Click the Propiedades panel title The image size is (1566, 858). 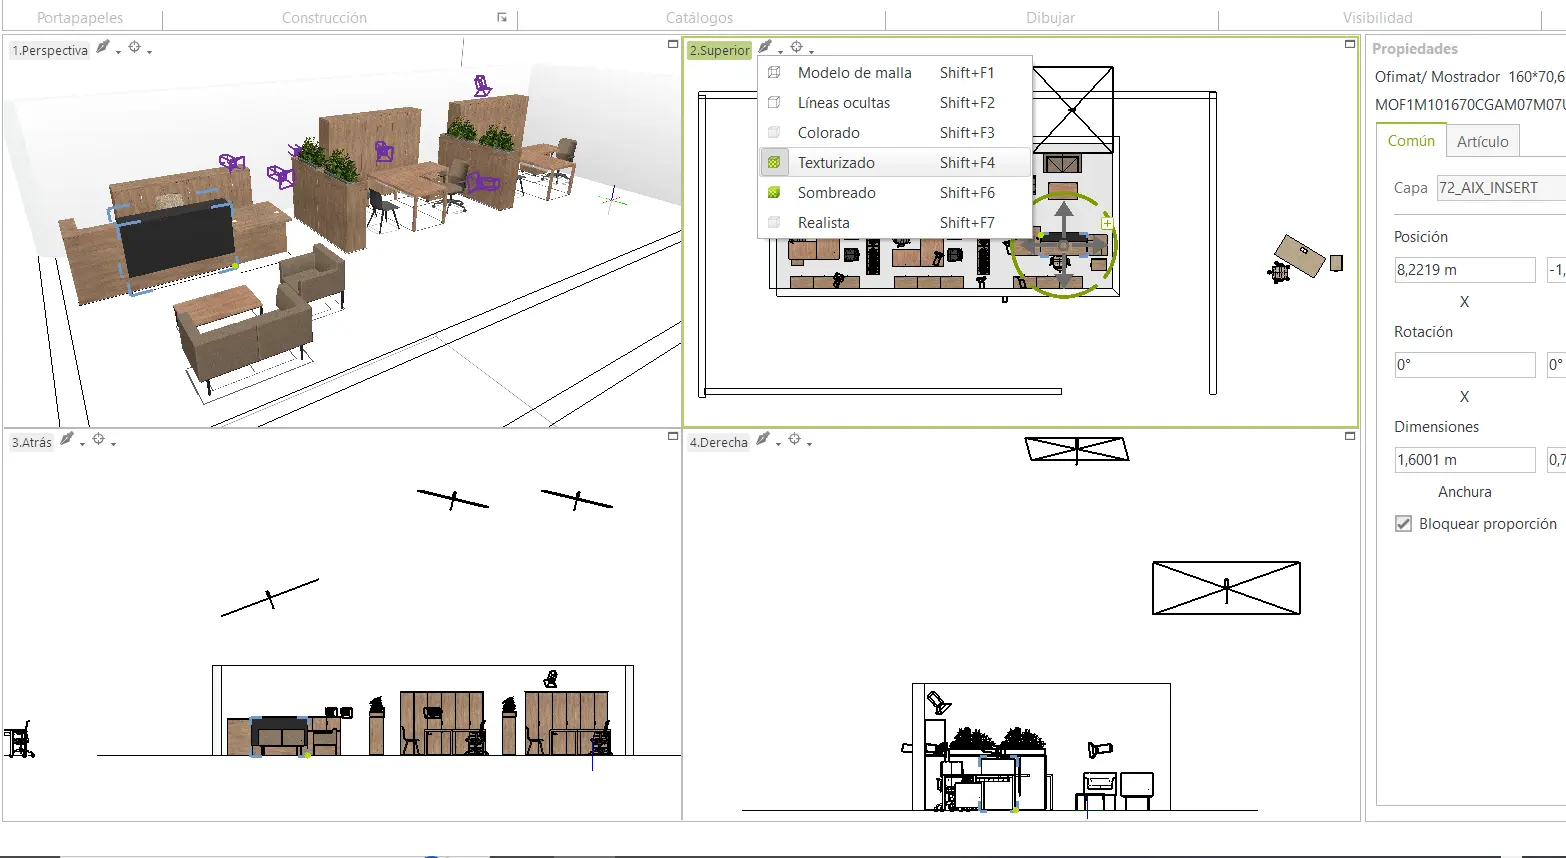coord(1414,49)
